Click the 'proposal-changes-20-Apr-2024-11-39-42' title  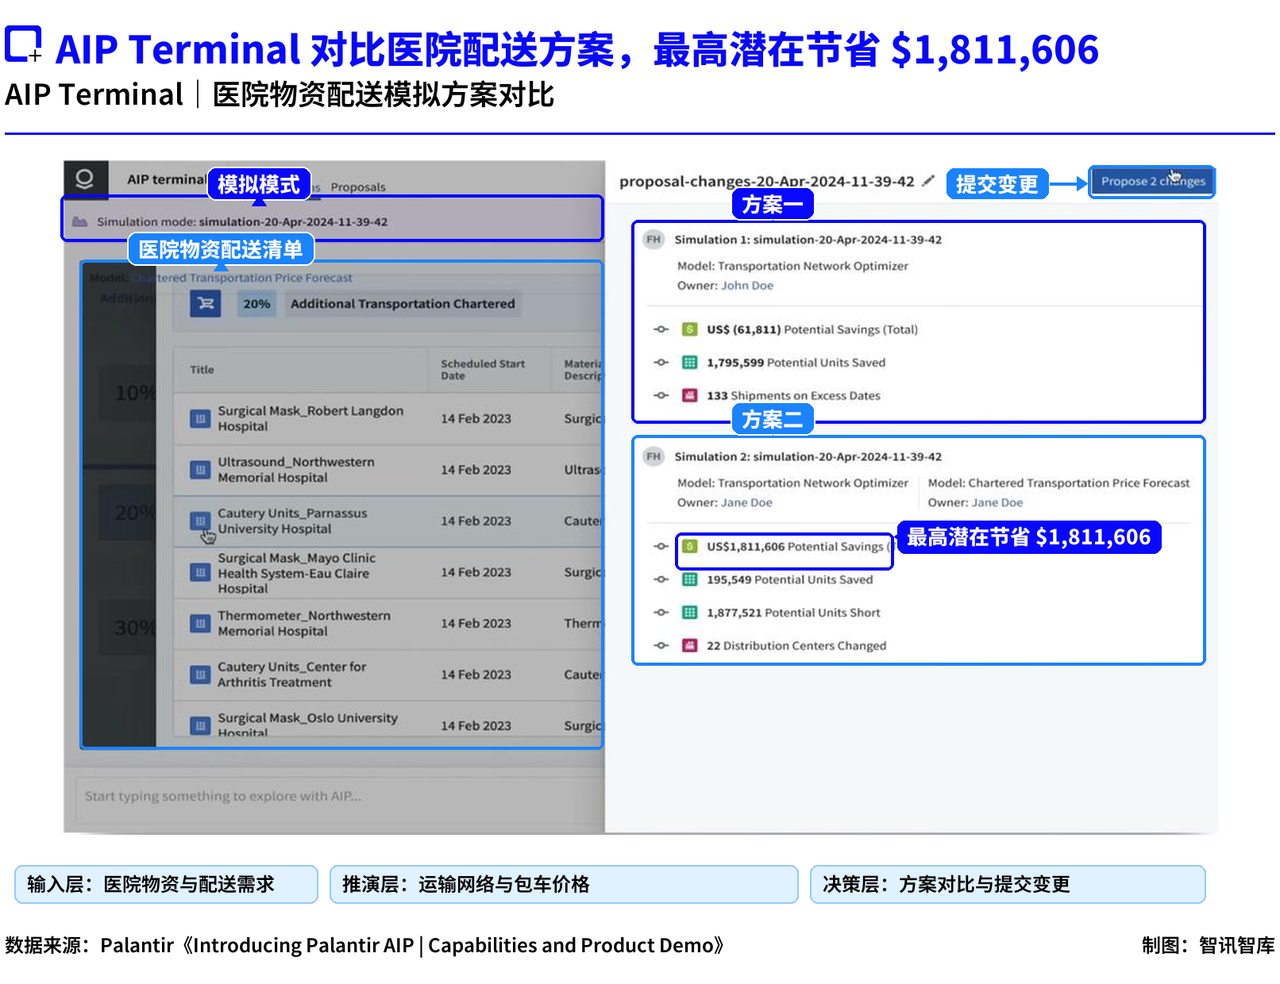pos(766,181)
